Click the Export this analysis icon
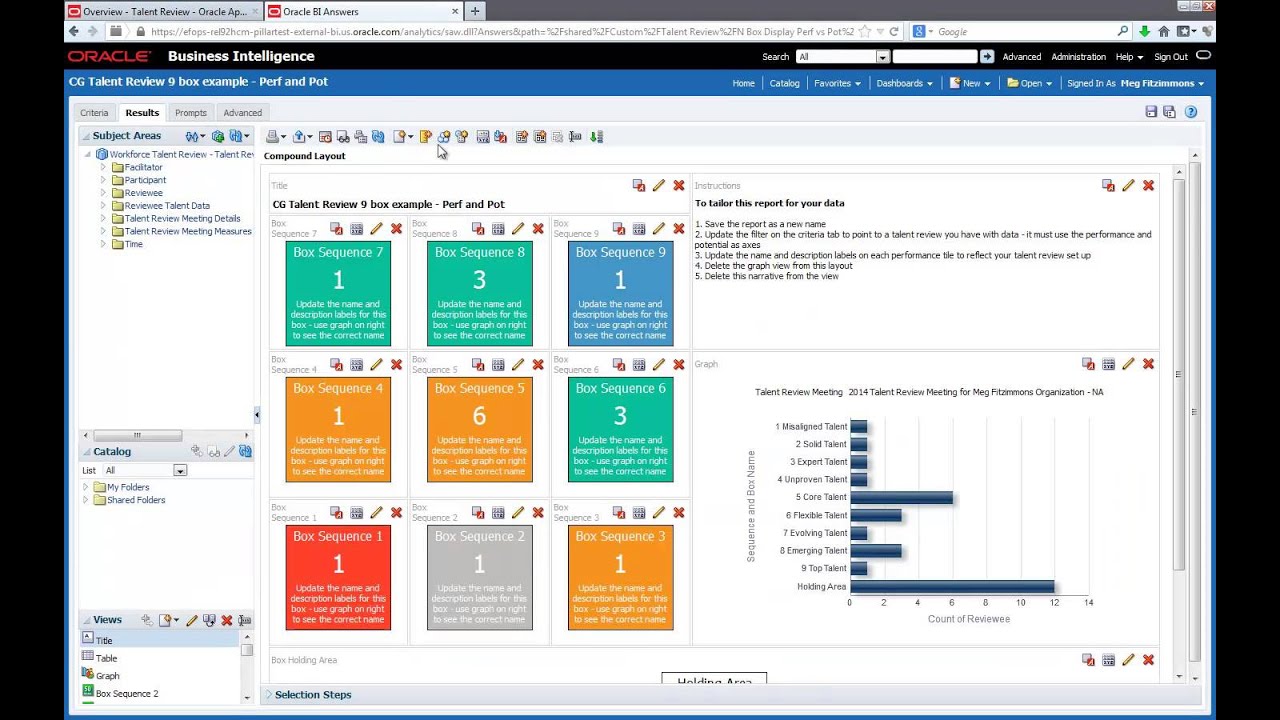1280x720 pixels. 298,136
